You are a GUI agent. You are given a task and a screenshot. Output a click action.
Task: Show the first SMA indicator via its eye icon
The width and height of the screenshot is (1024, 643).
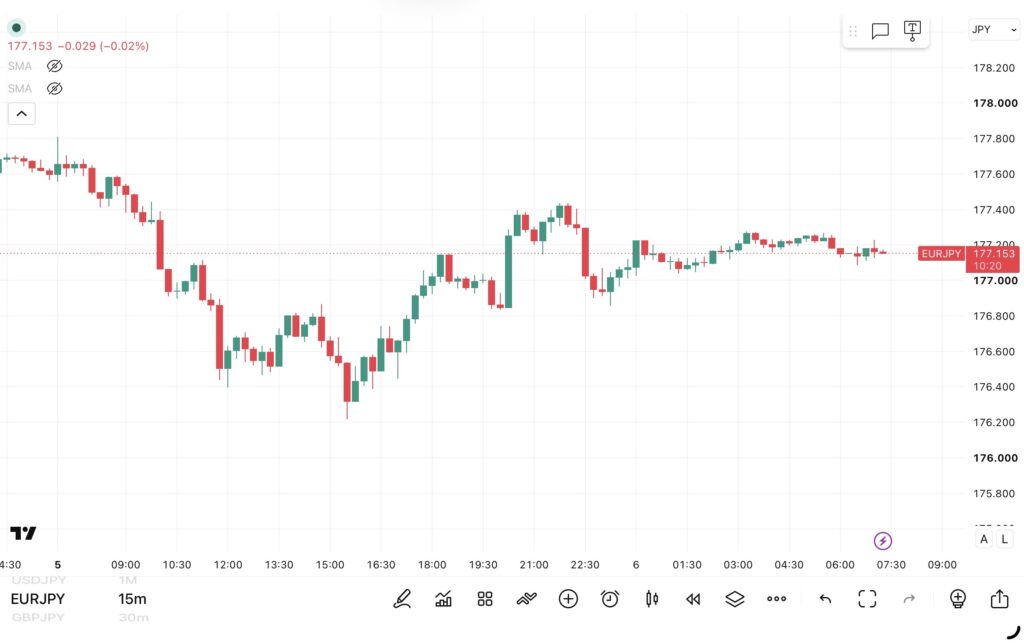pos(55,66)
